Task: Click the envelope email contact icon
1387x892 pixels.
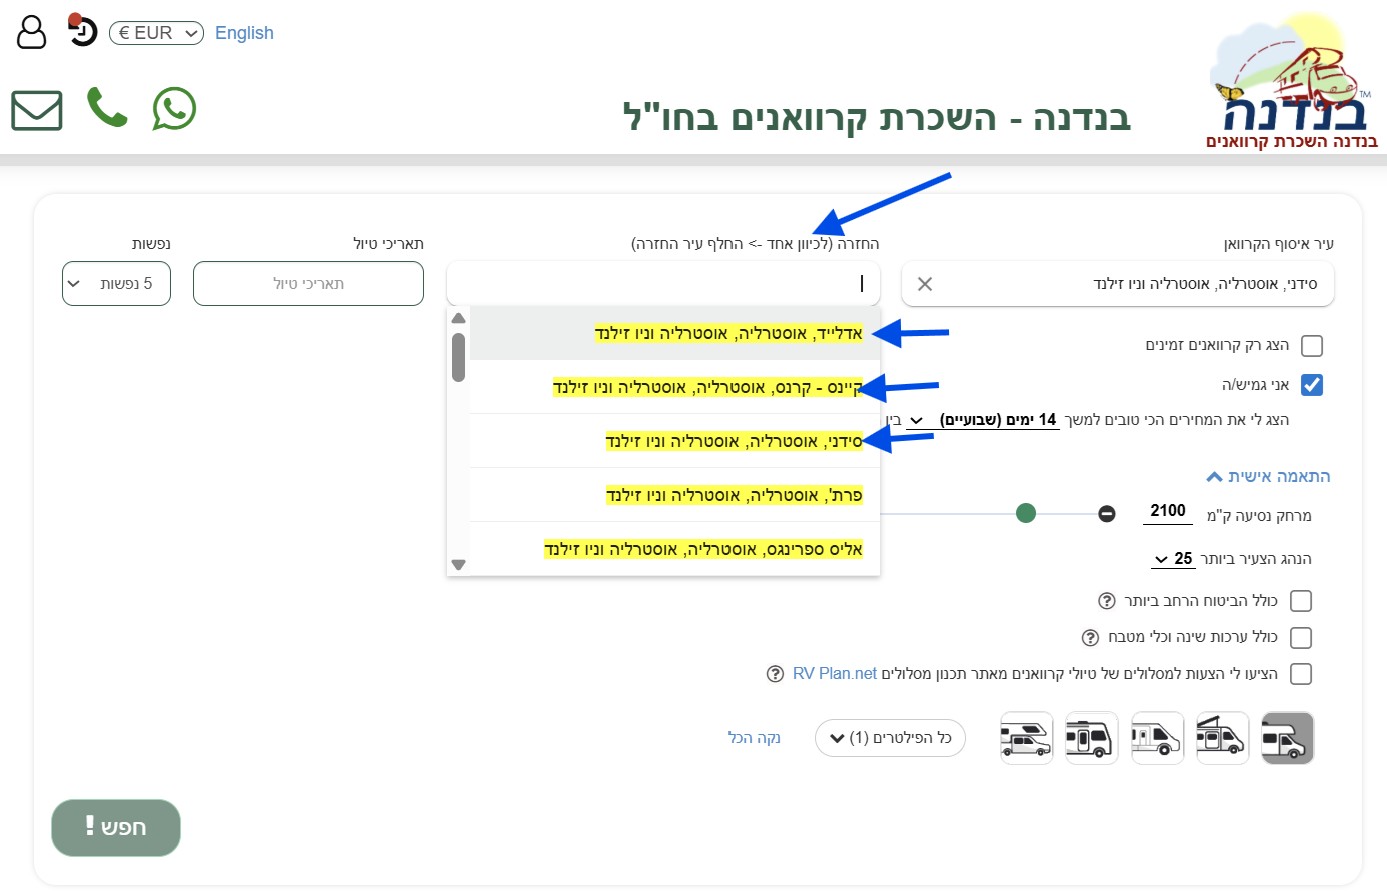Action: [37, 110]
